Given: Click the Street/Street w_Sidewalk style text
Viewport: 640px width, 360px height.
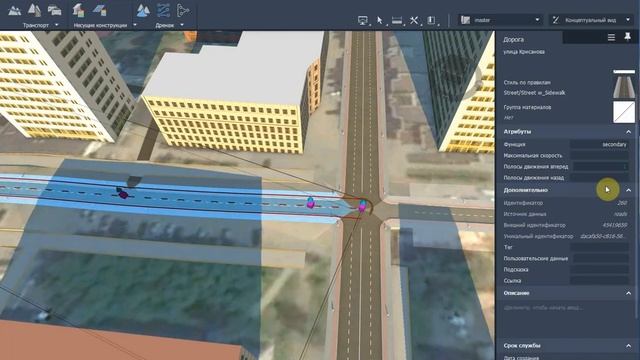Looking at the screenshot, I should (x=534, y=93).
